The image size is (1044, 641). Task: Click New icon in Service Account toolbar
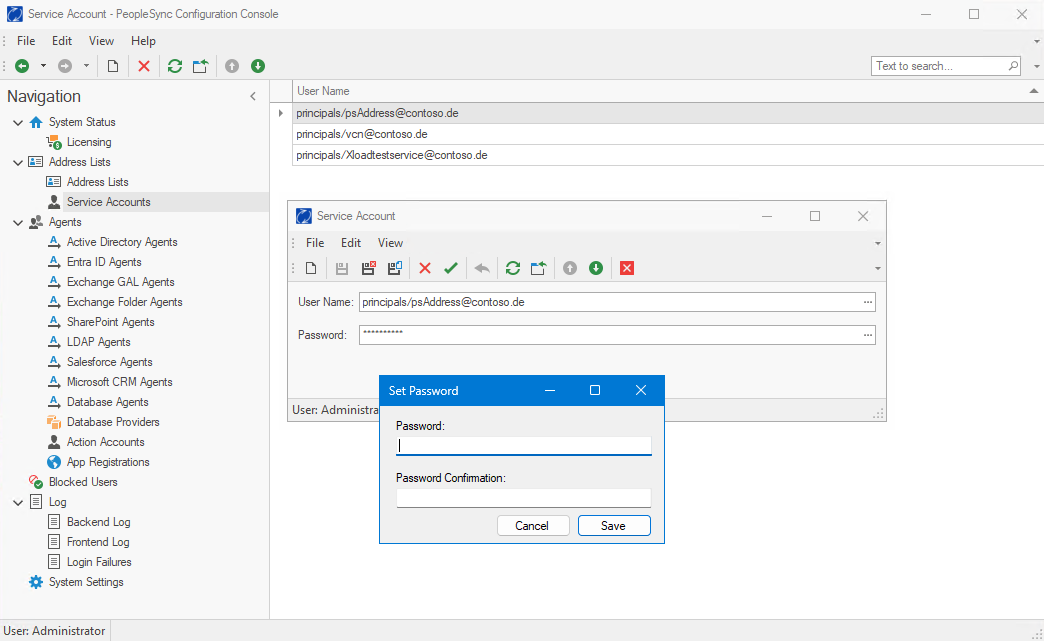pos(311,268)
